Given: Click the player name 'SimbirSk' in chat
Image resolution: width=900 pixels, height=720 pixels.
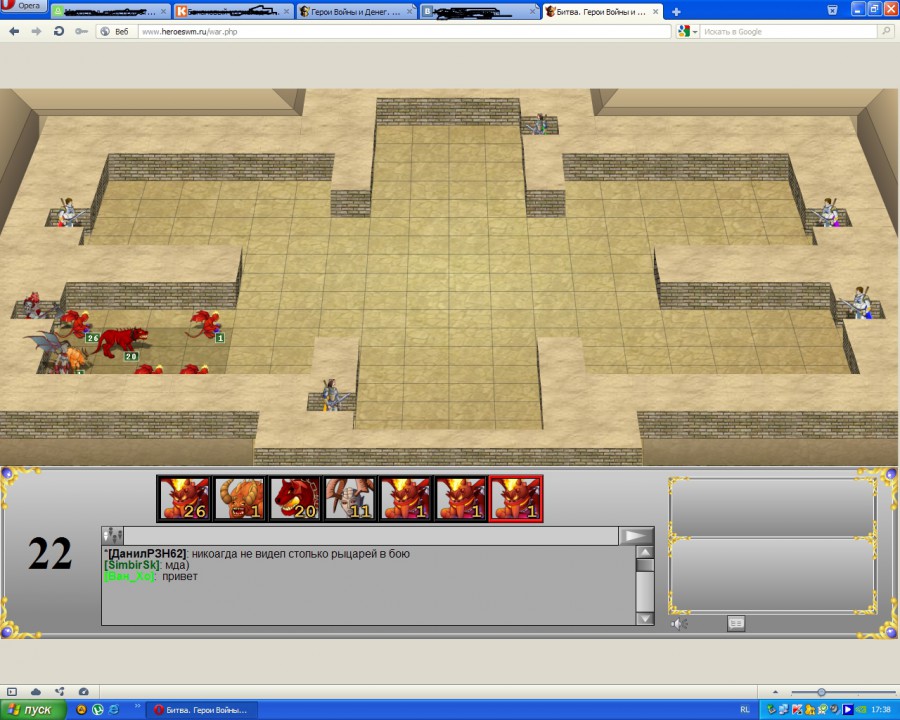Looking at the screenshot, I should pos(131,565).
